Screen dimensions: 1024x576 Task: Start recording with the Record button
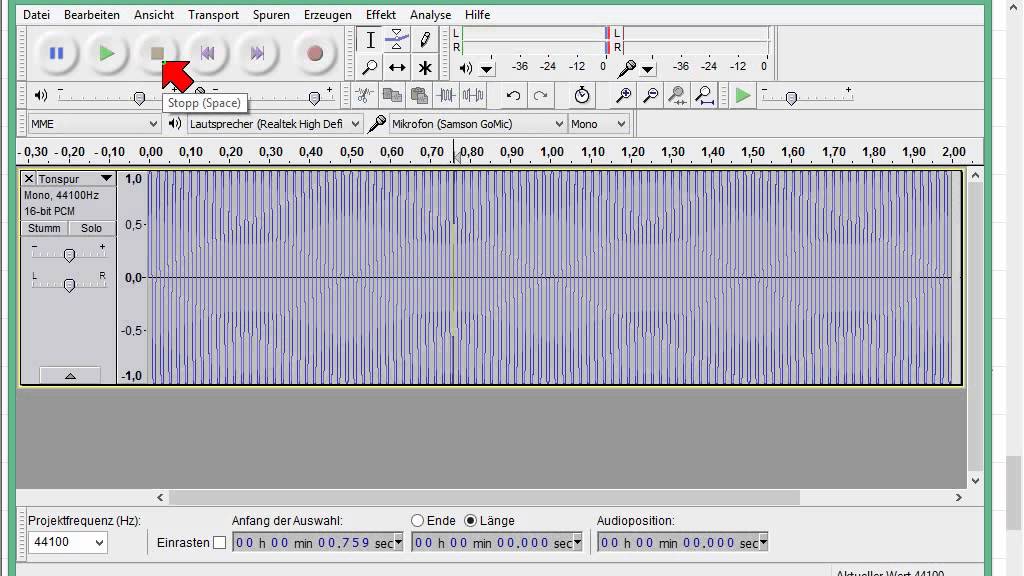(315, 53)
